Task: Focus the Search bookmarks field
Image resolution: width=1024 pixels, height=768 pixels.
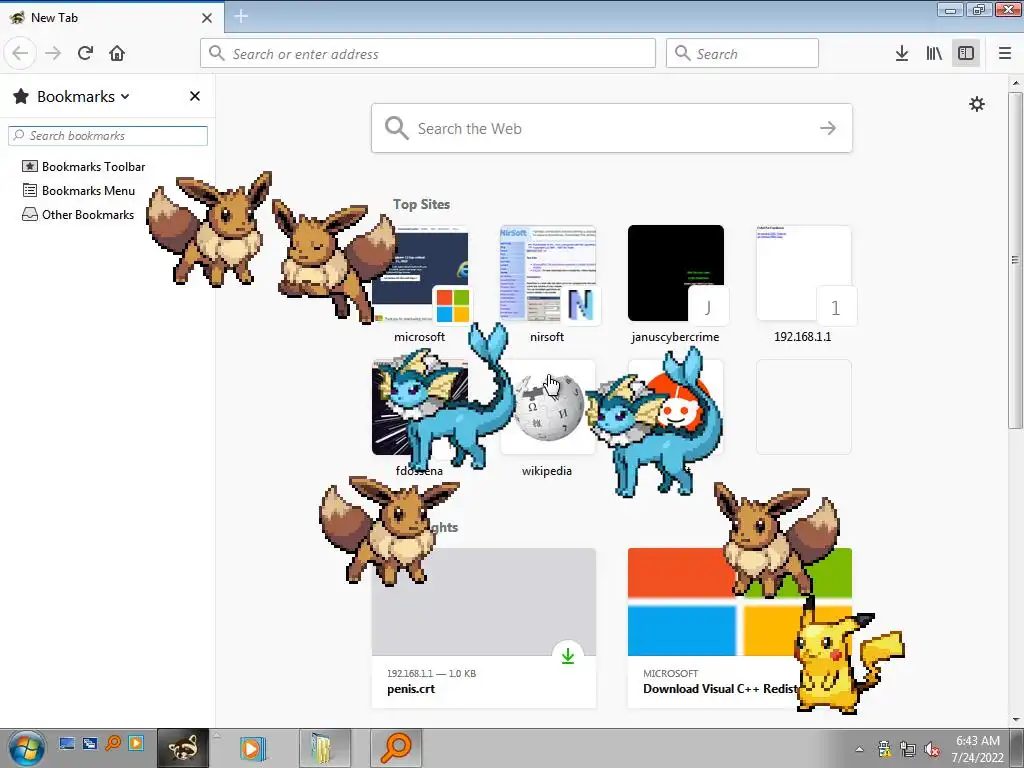Action: click(108, 136)
